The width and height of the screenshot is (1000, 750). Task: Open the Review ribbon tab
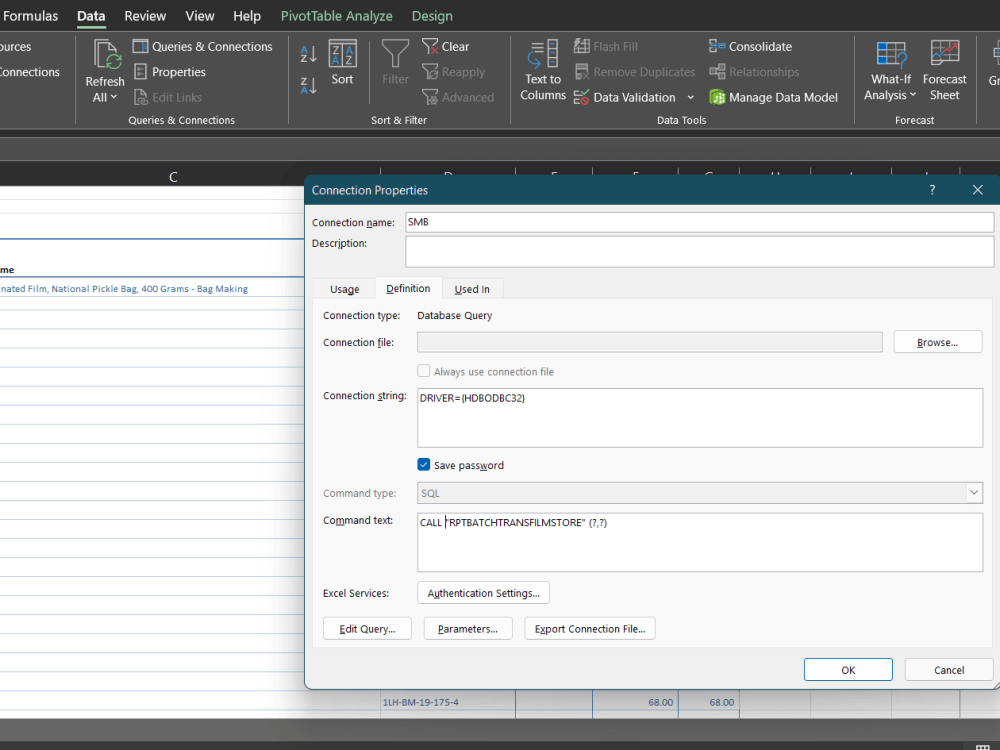[x=144, y=15]
